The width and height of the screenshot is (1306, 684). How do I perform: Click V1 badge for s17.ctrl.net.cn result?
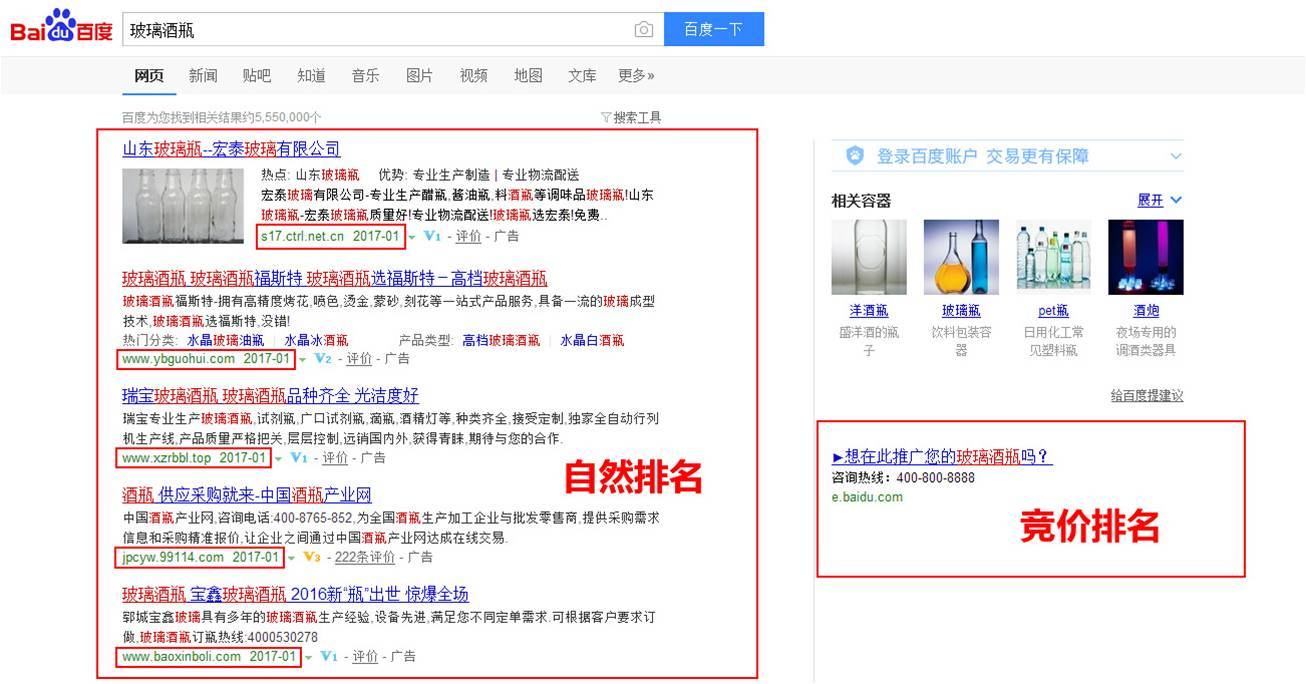[x=432, y=237]
